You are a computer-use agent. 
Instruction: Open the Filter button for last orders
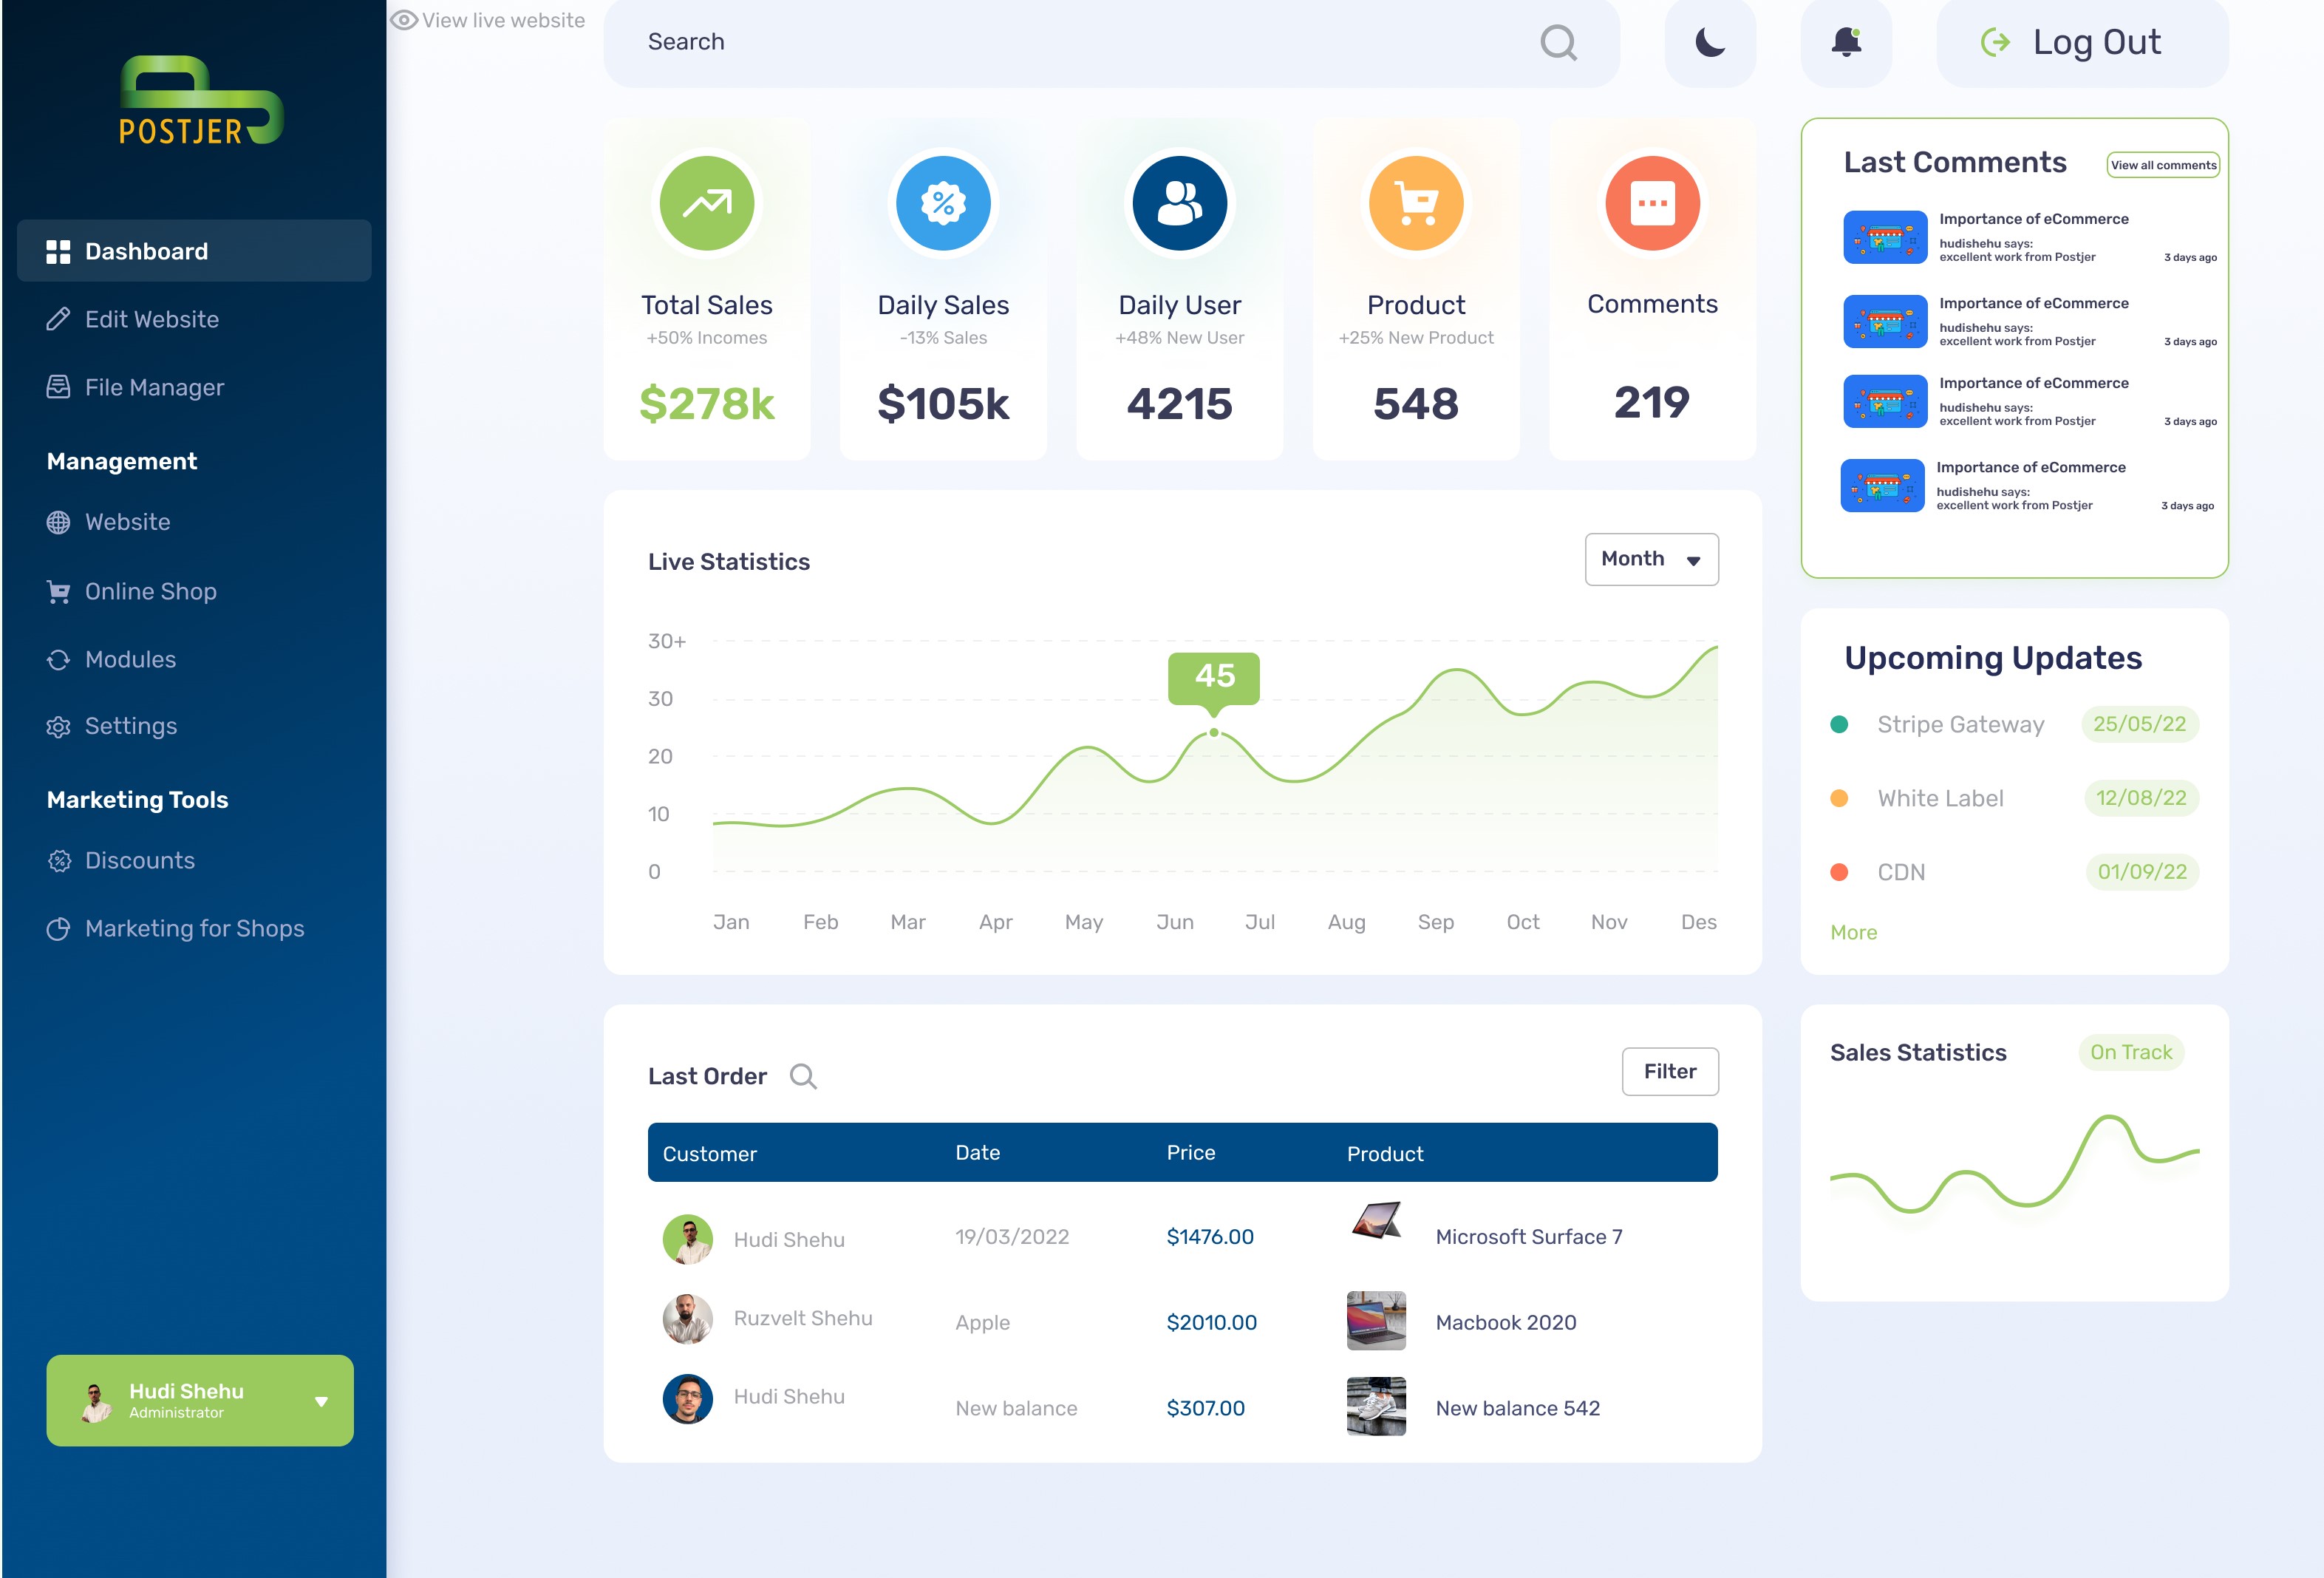1669,1071
